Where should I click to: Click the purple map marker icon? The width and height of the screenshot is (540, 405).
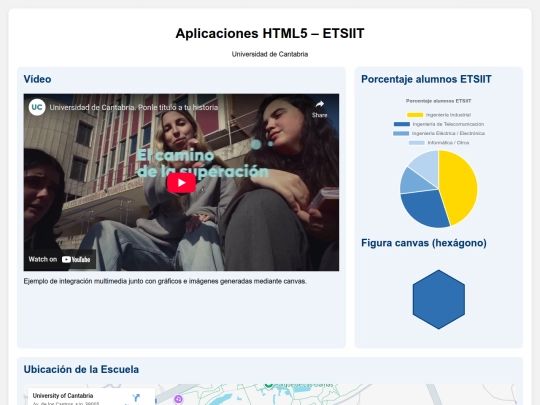(178, 399)
